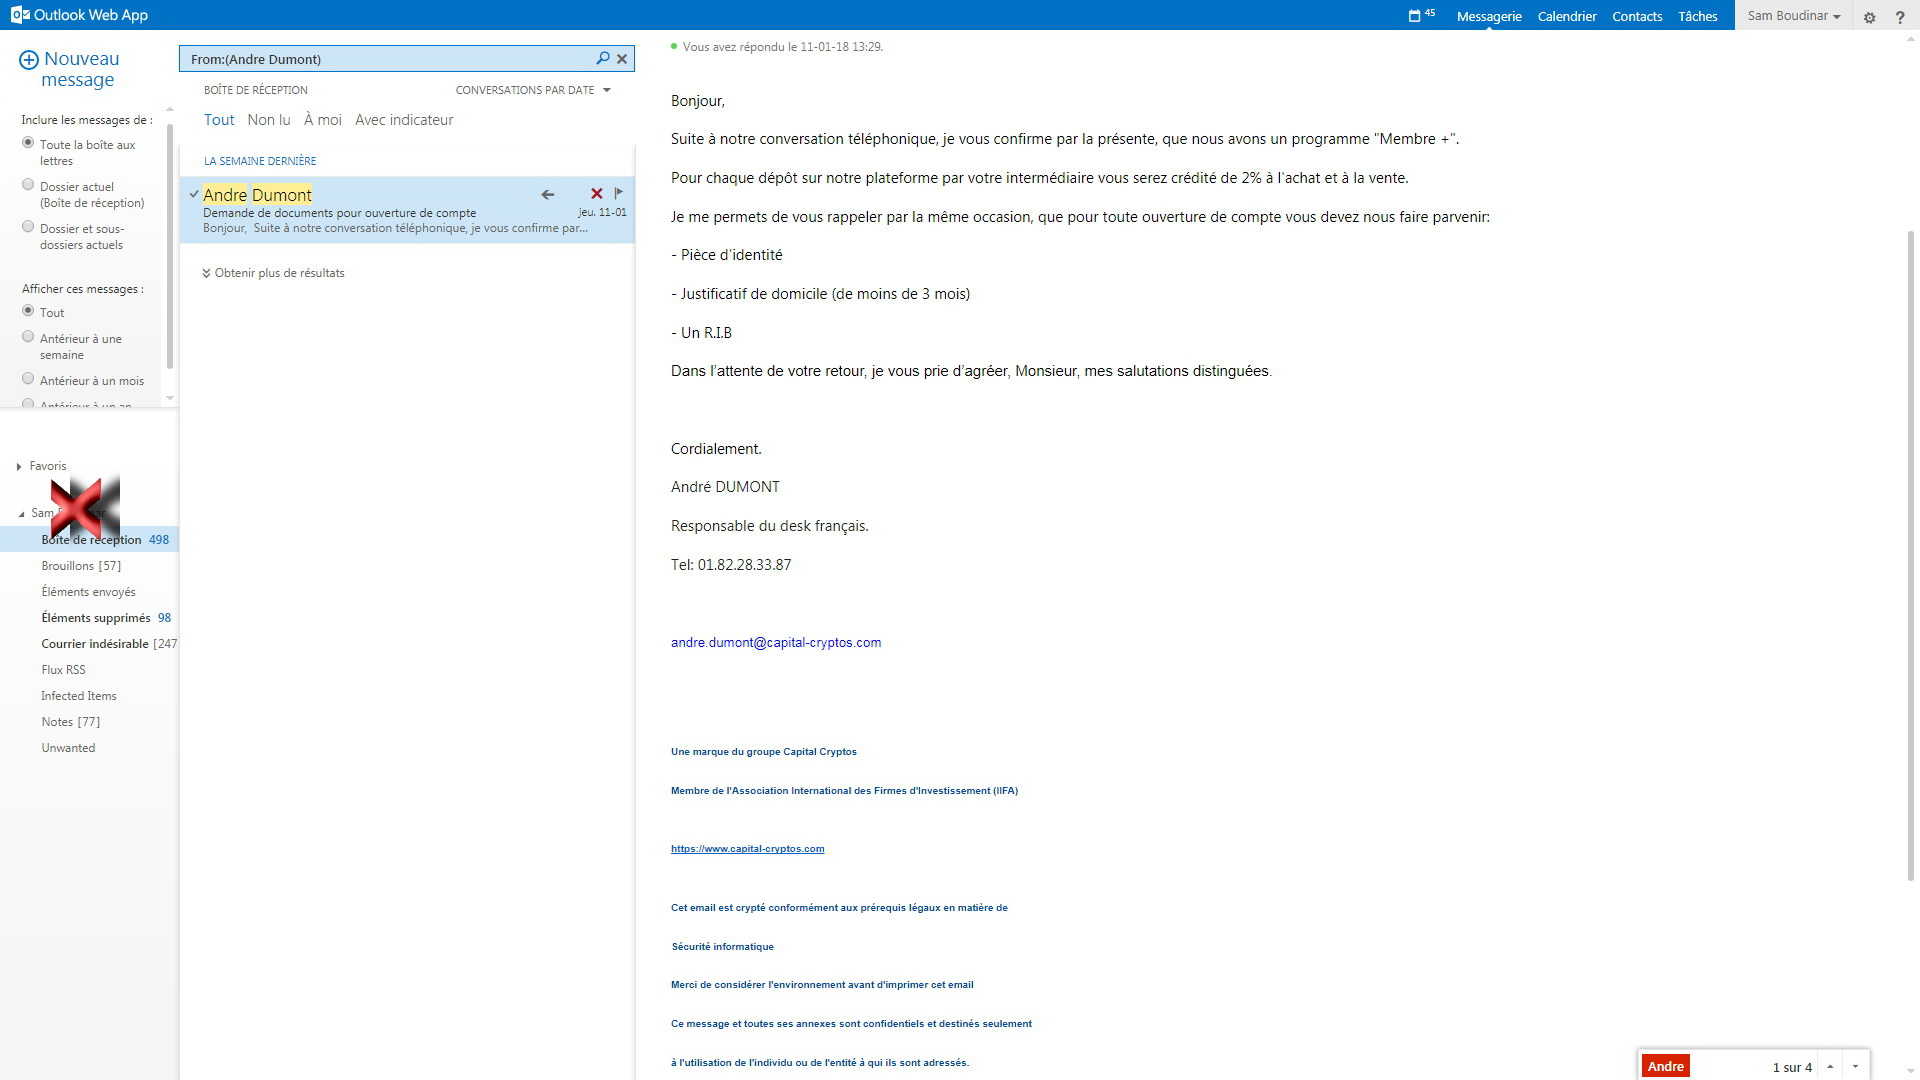Open the settings gear icon
Viewport: 1920px width, 1080px height.
(x=1869, y=17)
